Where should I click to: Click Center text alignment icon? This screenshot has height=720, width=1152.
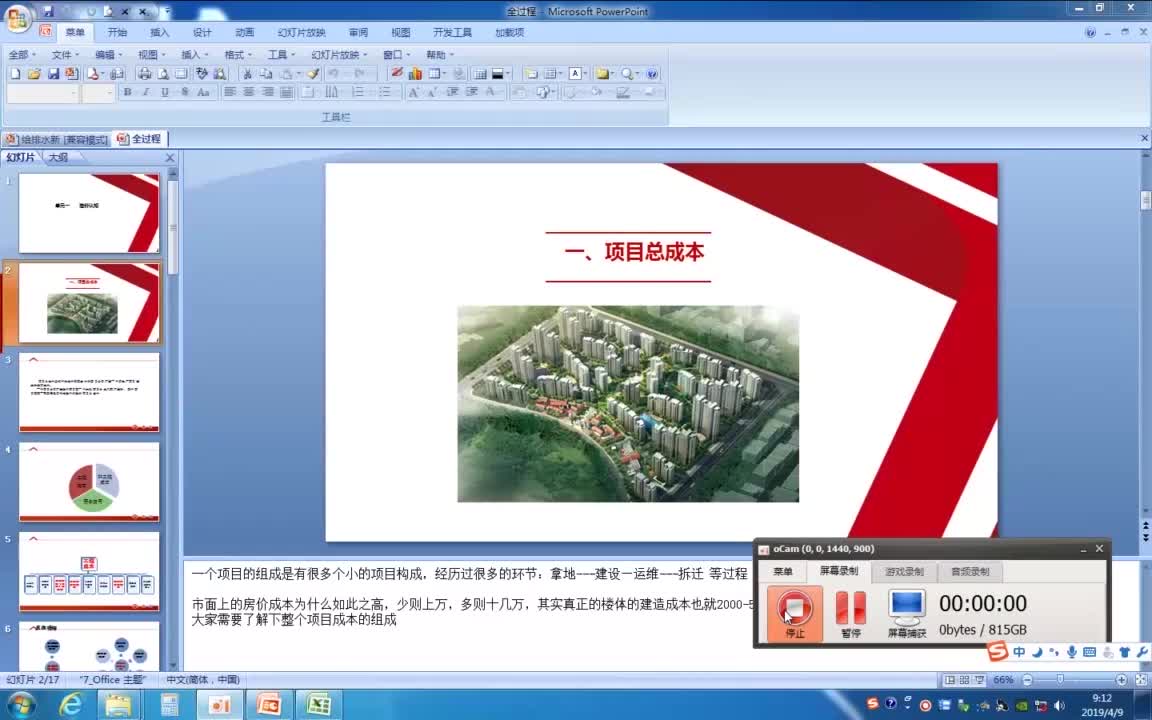[x=249, y=93]
